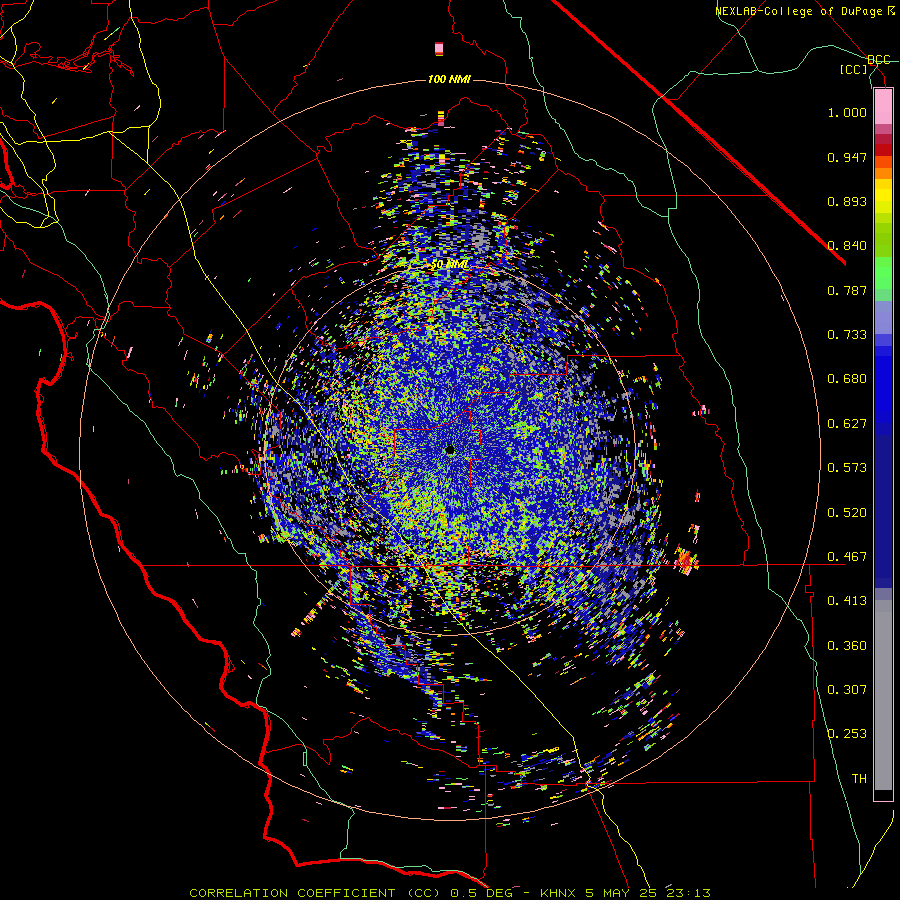Click the black radar site dot at center

450,451
